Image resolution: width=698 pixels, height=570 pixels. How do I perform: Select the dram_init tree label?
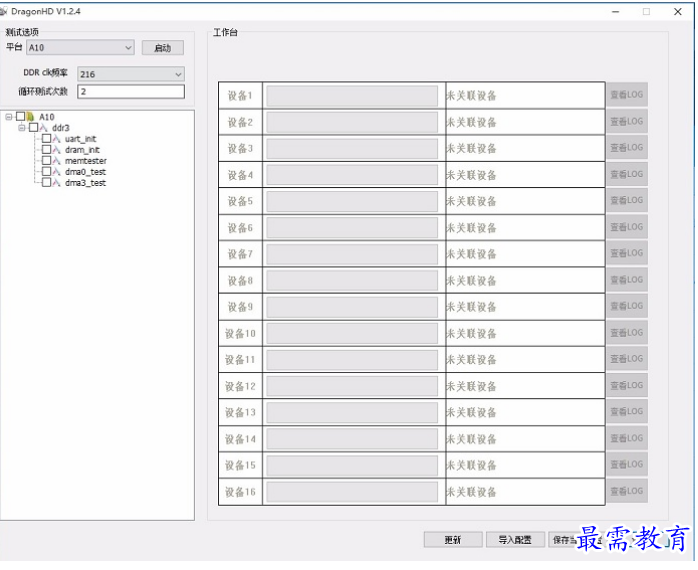click(x=82, y=150)
